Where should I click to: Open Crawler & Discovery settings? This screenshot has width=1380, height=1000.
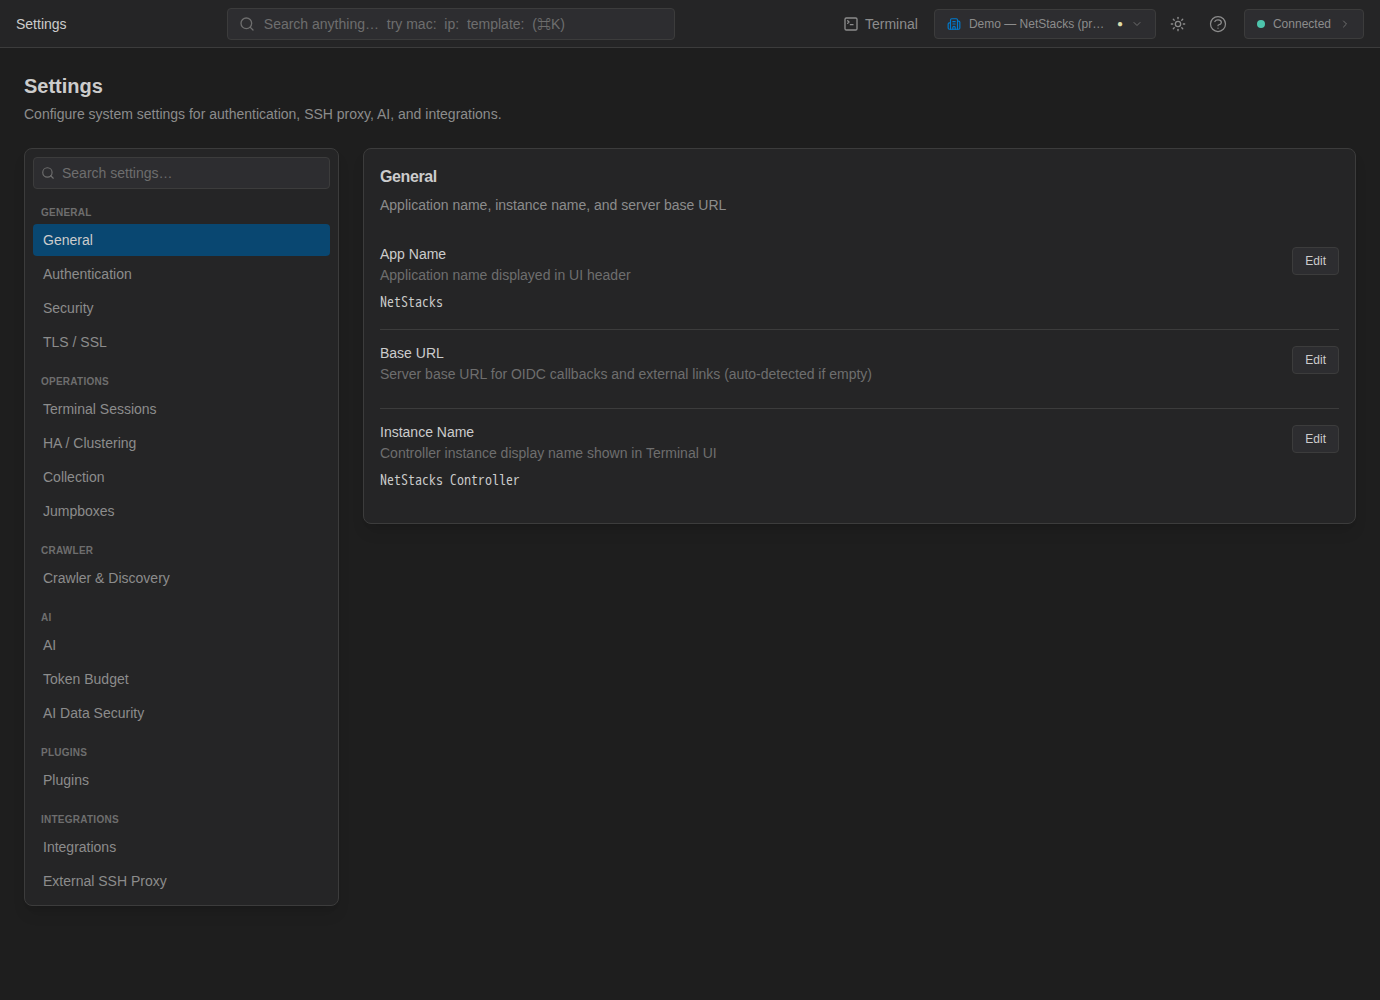click(181, 578)
